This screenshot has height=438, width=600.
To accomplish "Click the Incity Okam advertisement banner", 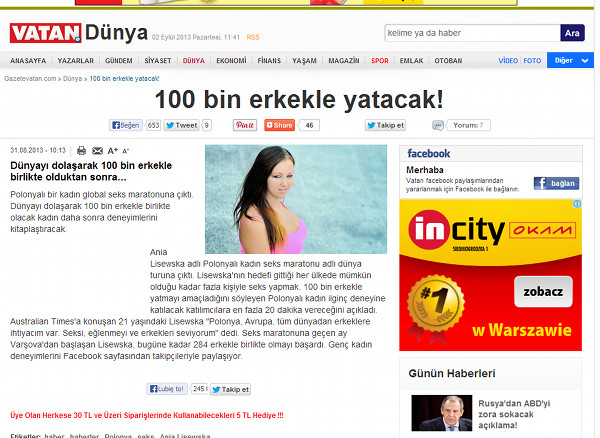I will (x=491, y=275).
